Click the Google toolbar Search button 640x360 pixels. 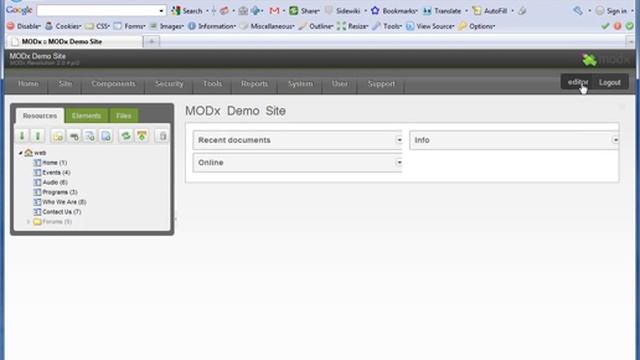(x=187, y=11)
